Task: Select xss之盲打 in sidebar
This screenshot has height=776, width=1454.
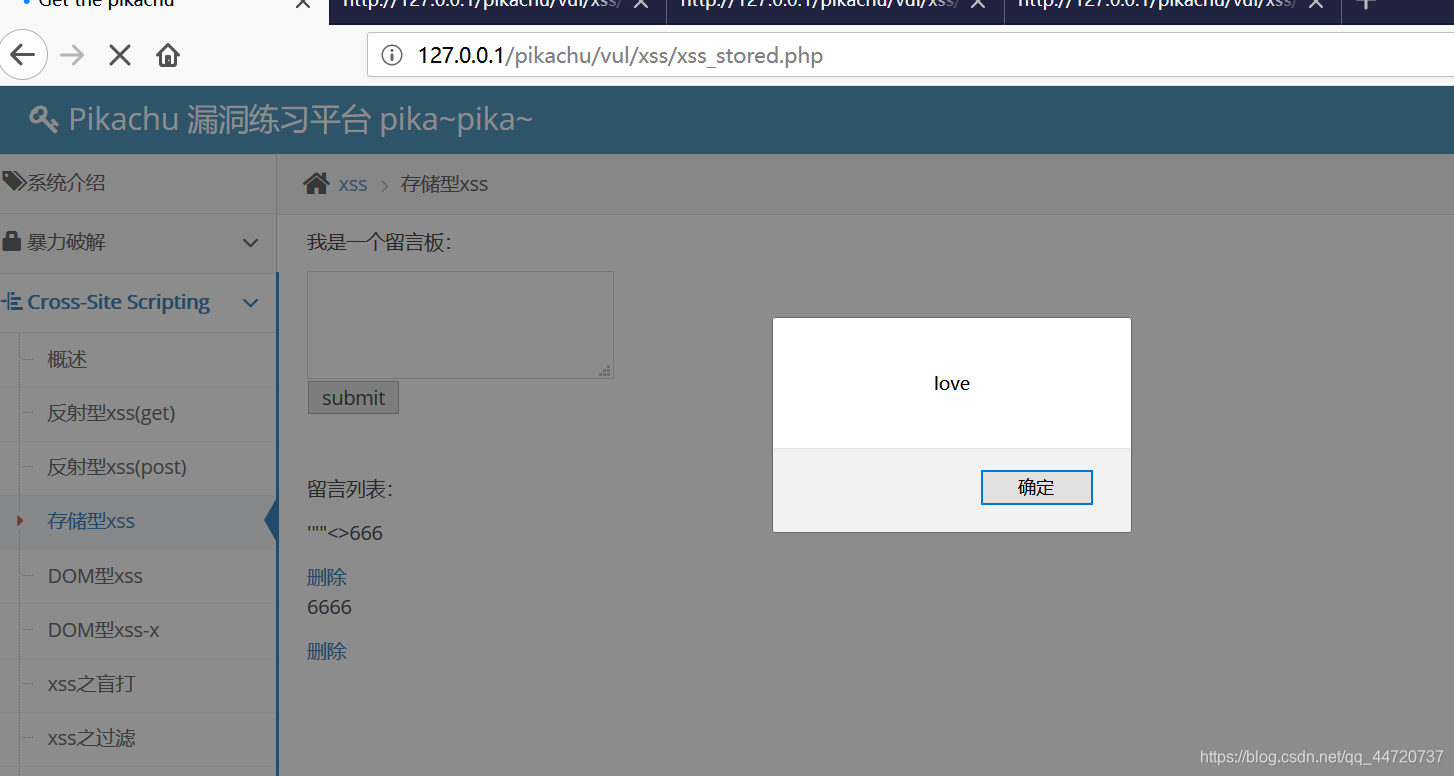Action: click(138, 684)
